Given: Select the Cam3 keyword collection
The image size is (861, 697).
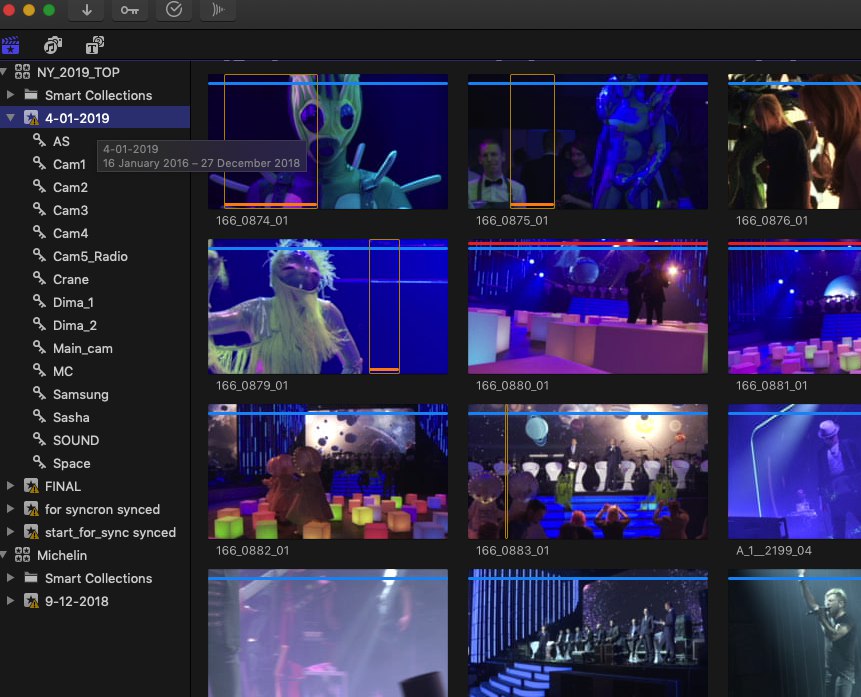Looking at the screenshot, I should pos(70,210).
